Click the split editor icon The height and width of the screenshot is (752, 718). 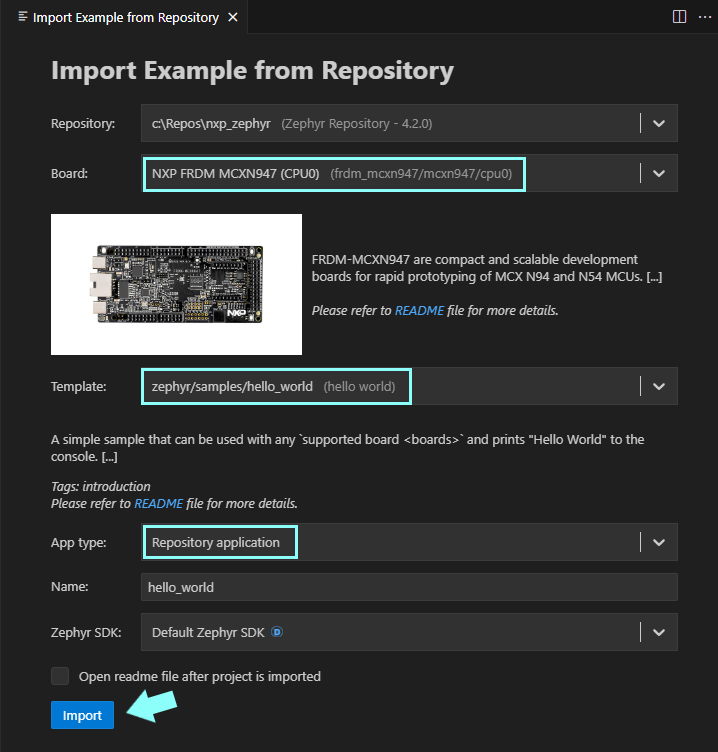pos(679,17)
